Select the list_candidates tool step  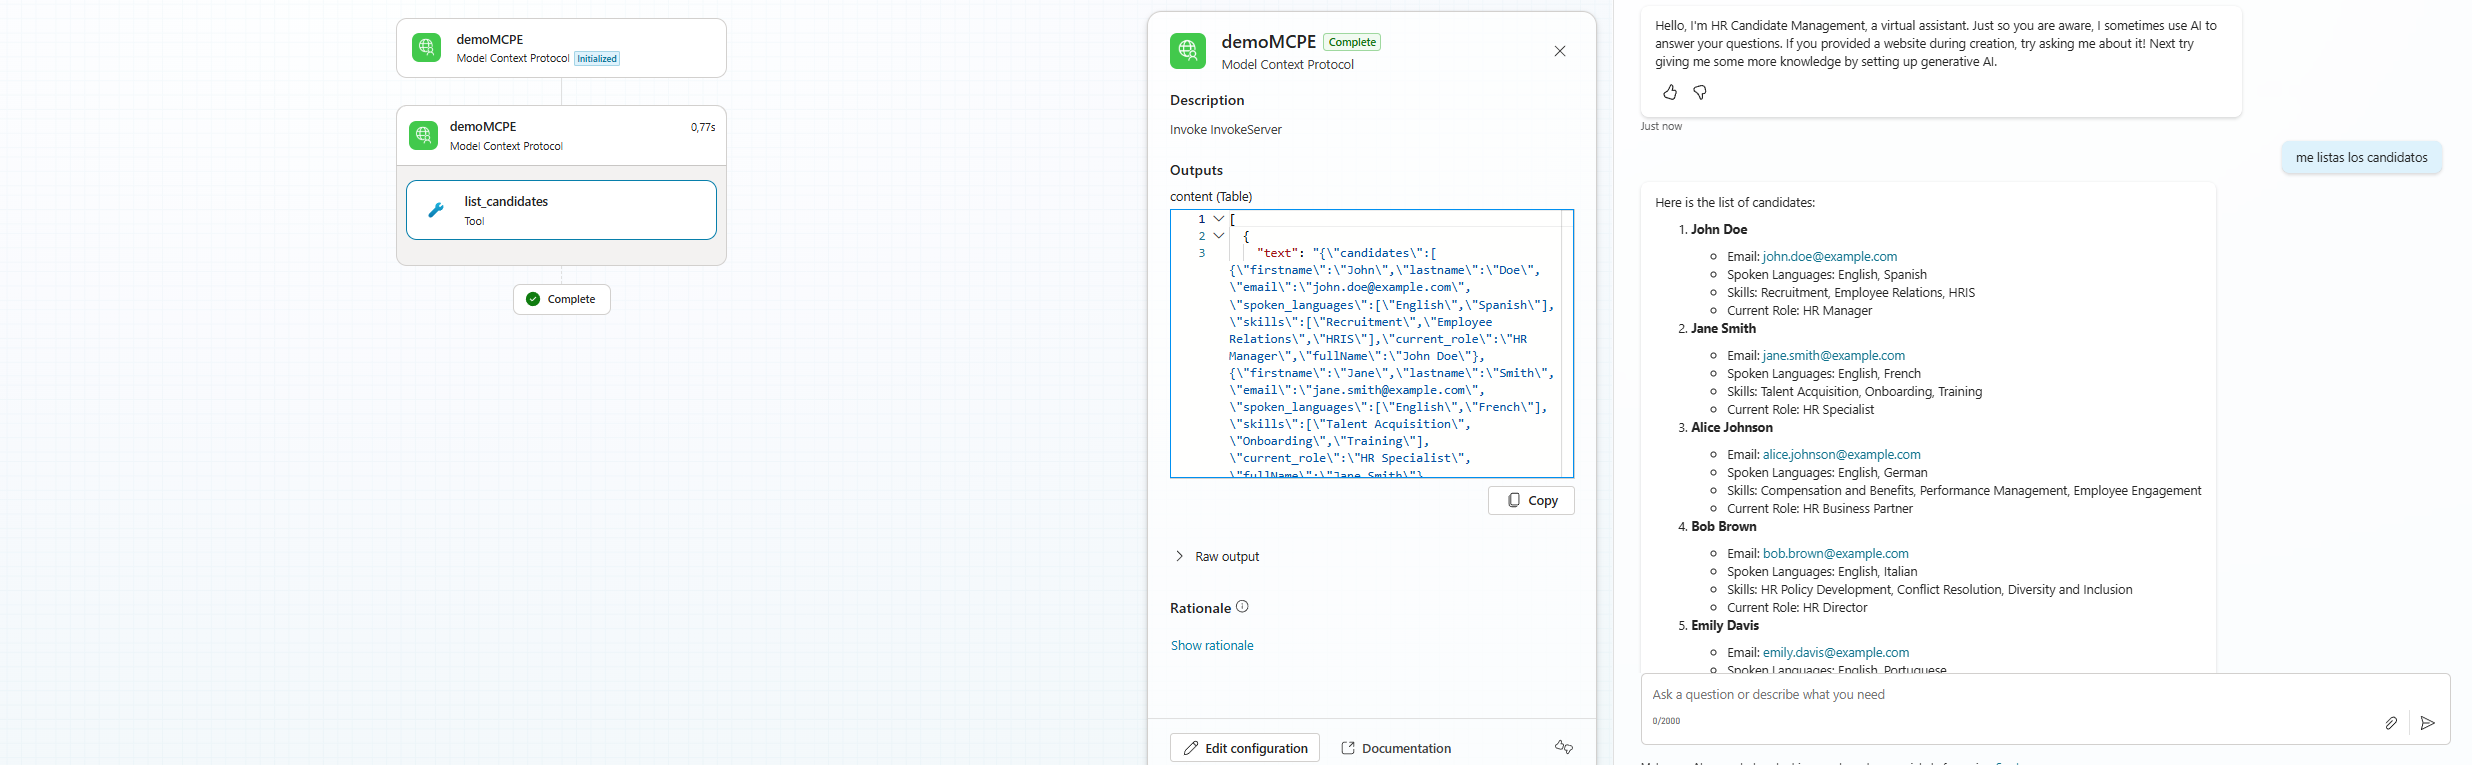(x=561, y=210)
